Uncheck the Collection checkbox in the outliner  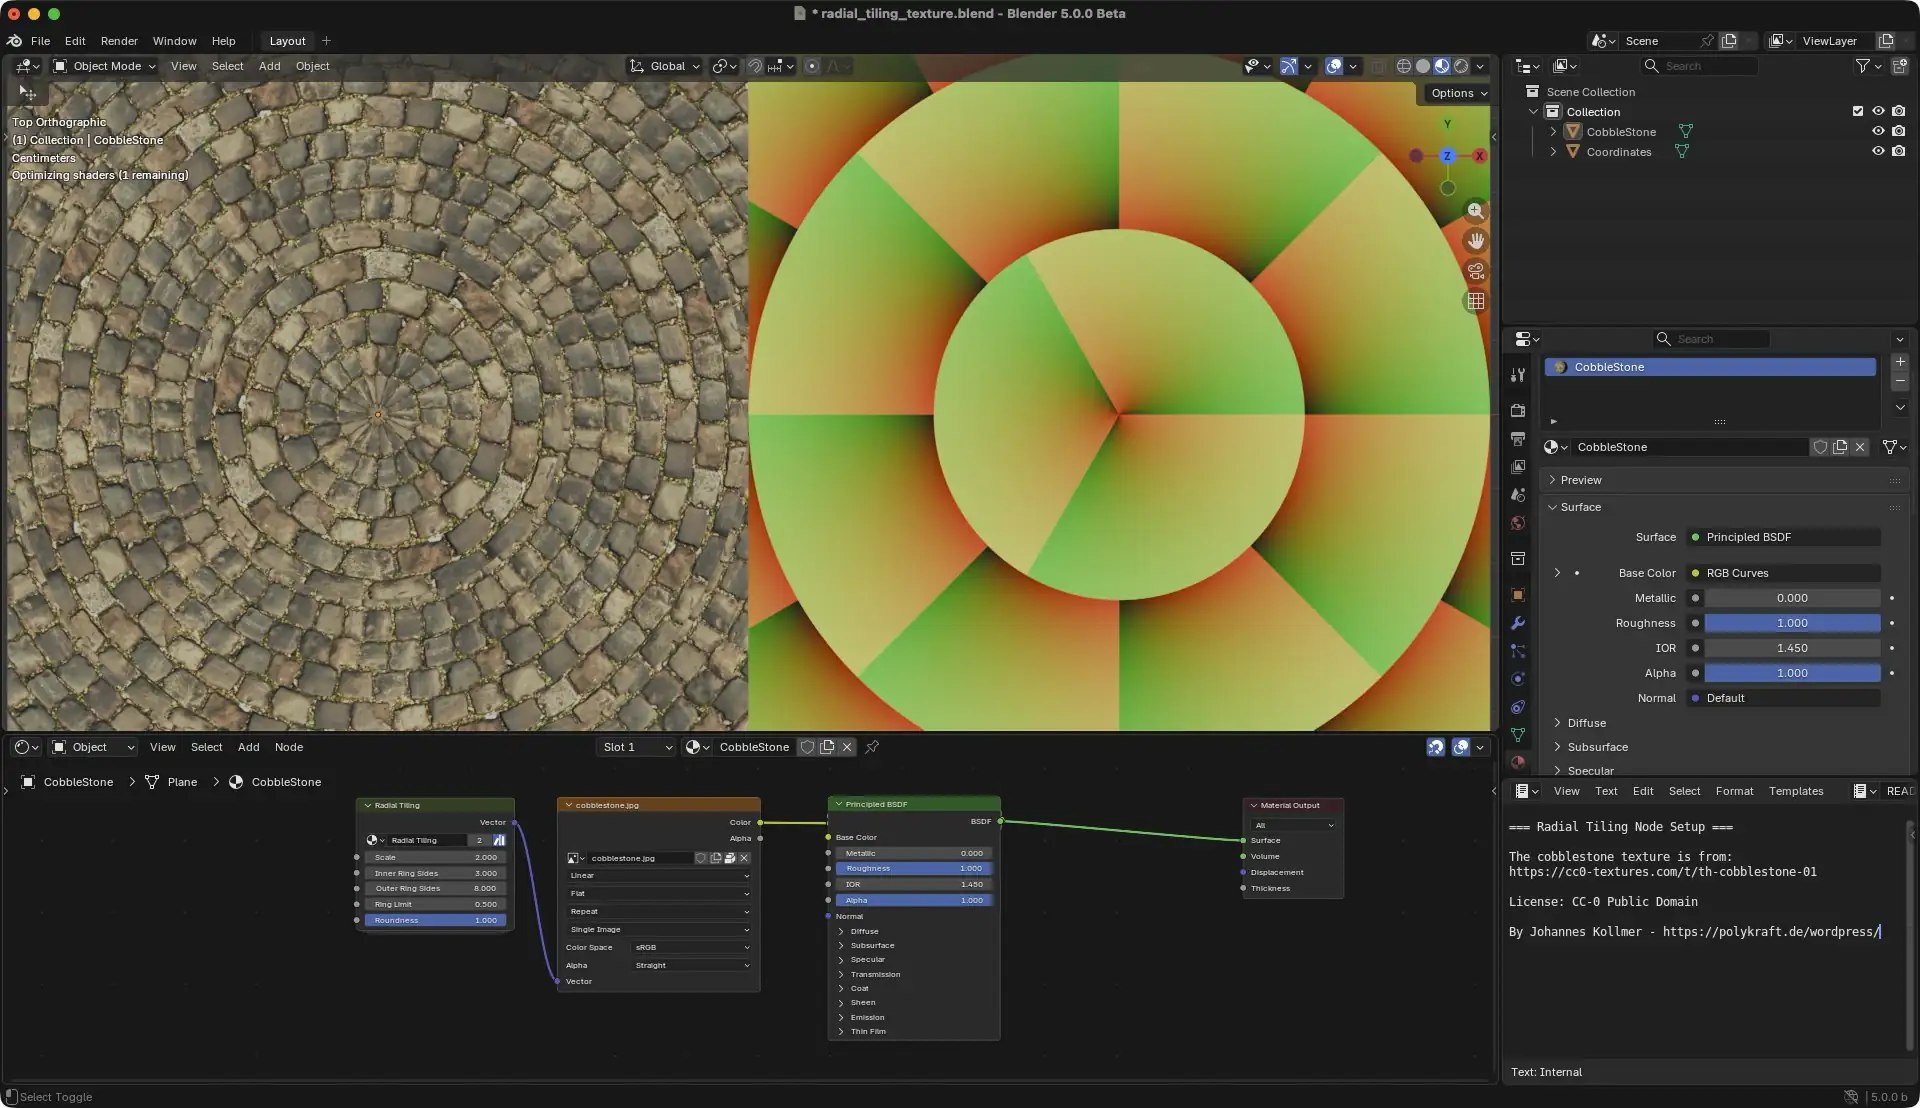click(x=1858, y=111)
